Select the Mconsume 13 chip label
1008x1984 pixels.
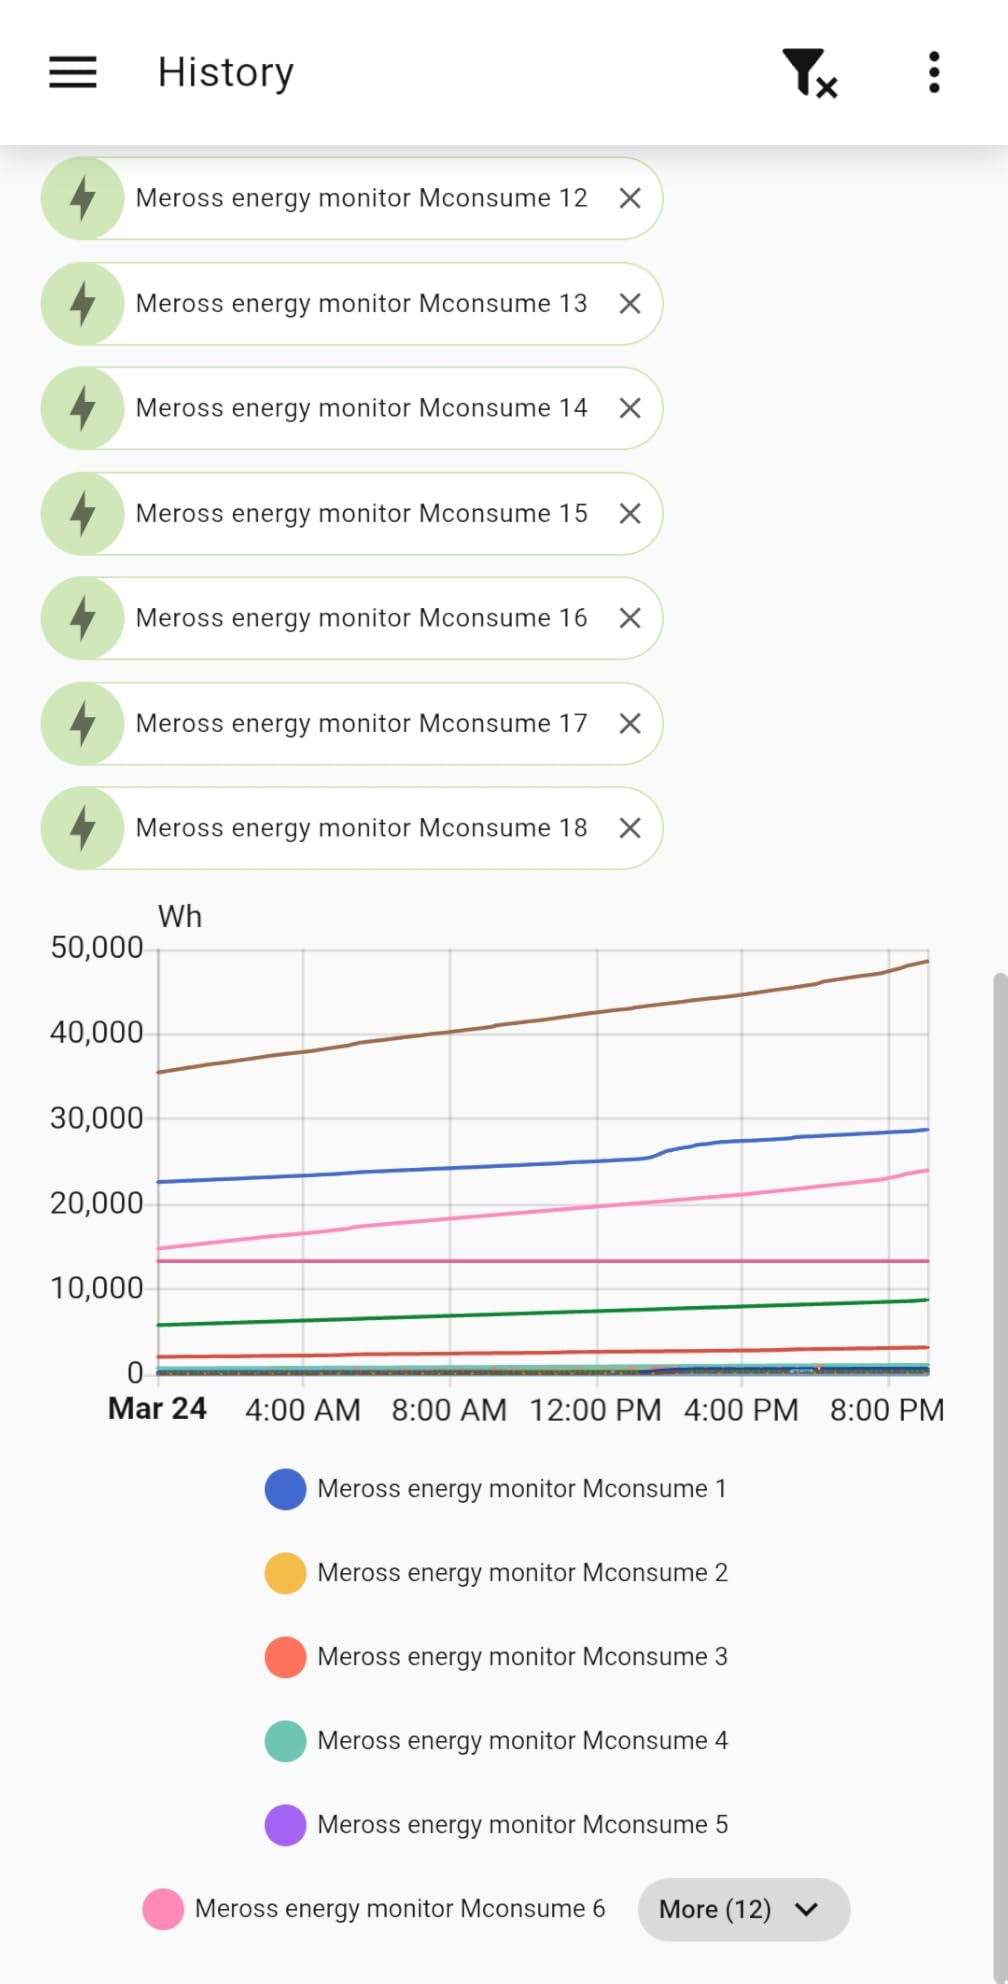(361, 303)
